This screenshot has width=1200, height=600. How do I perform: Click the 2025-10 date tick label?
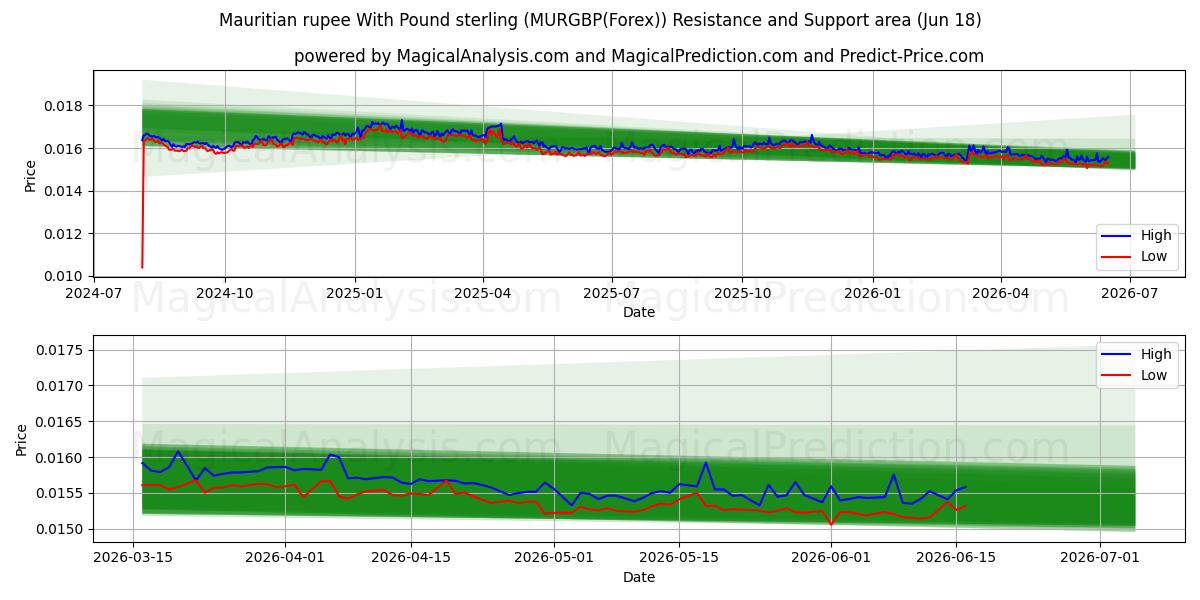pos(742,294)
